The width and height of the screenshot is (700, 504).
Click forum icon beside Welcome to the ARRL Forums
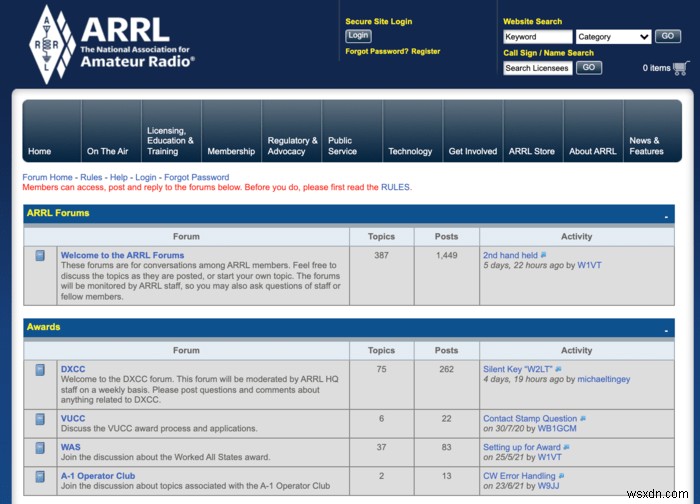pos(40,255)
